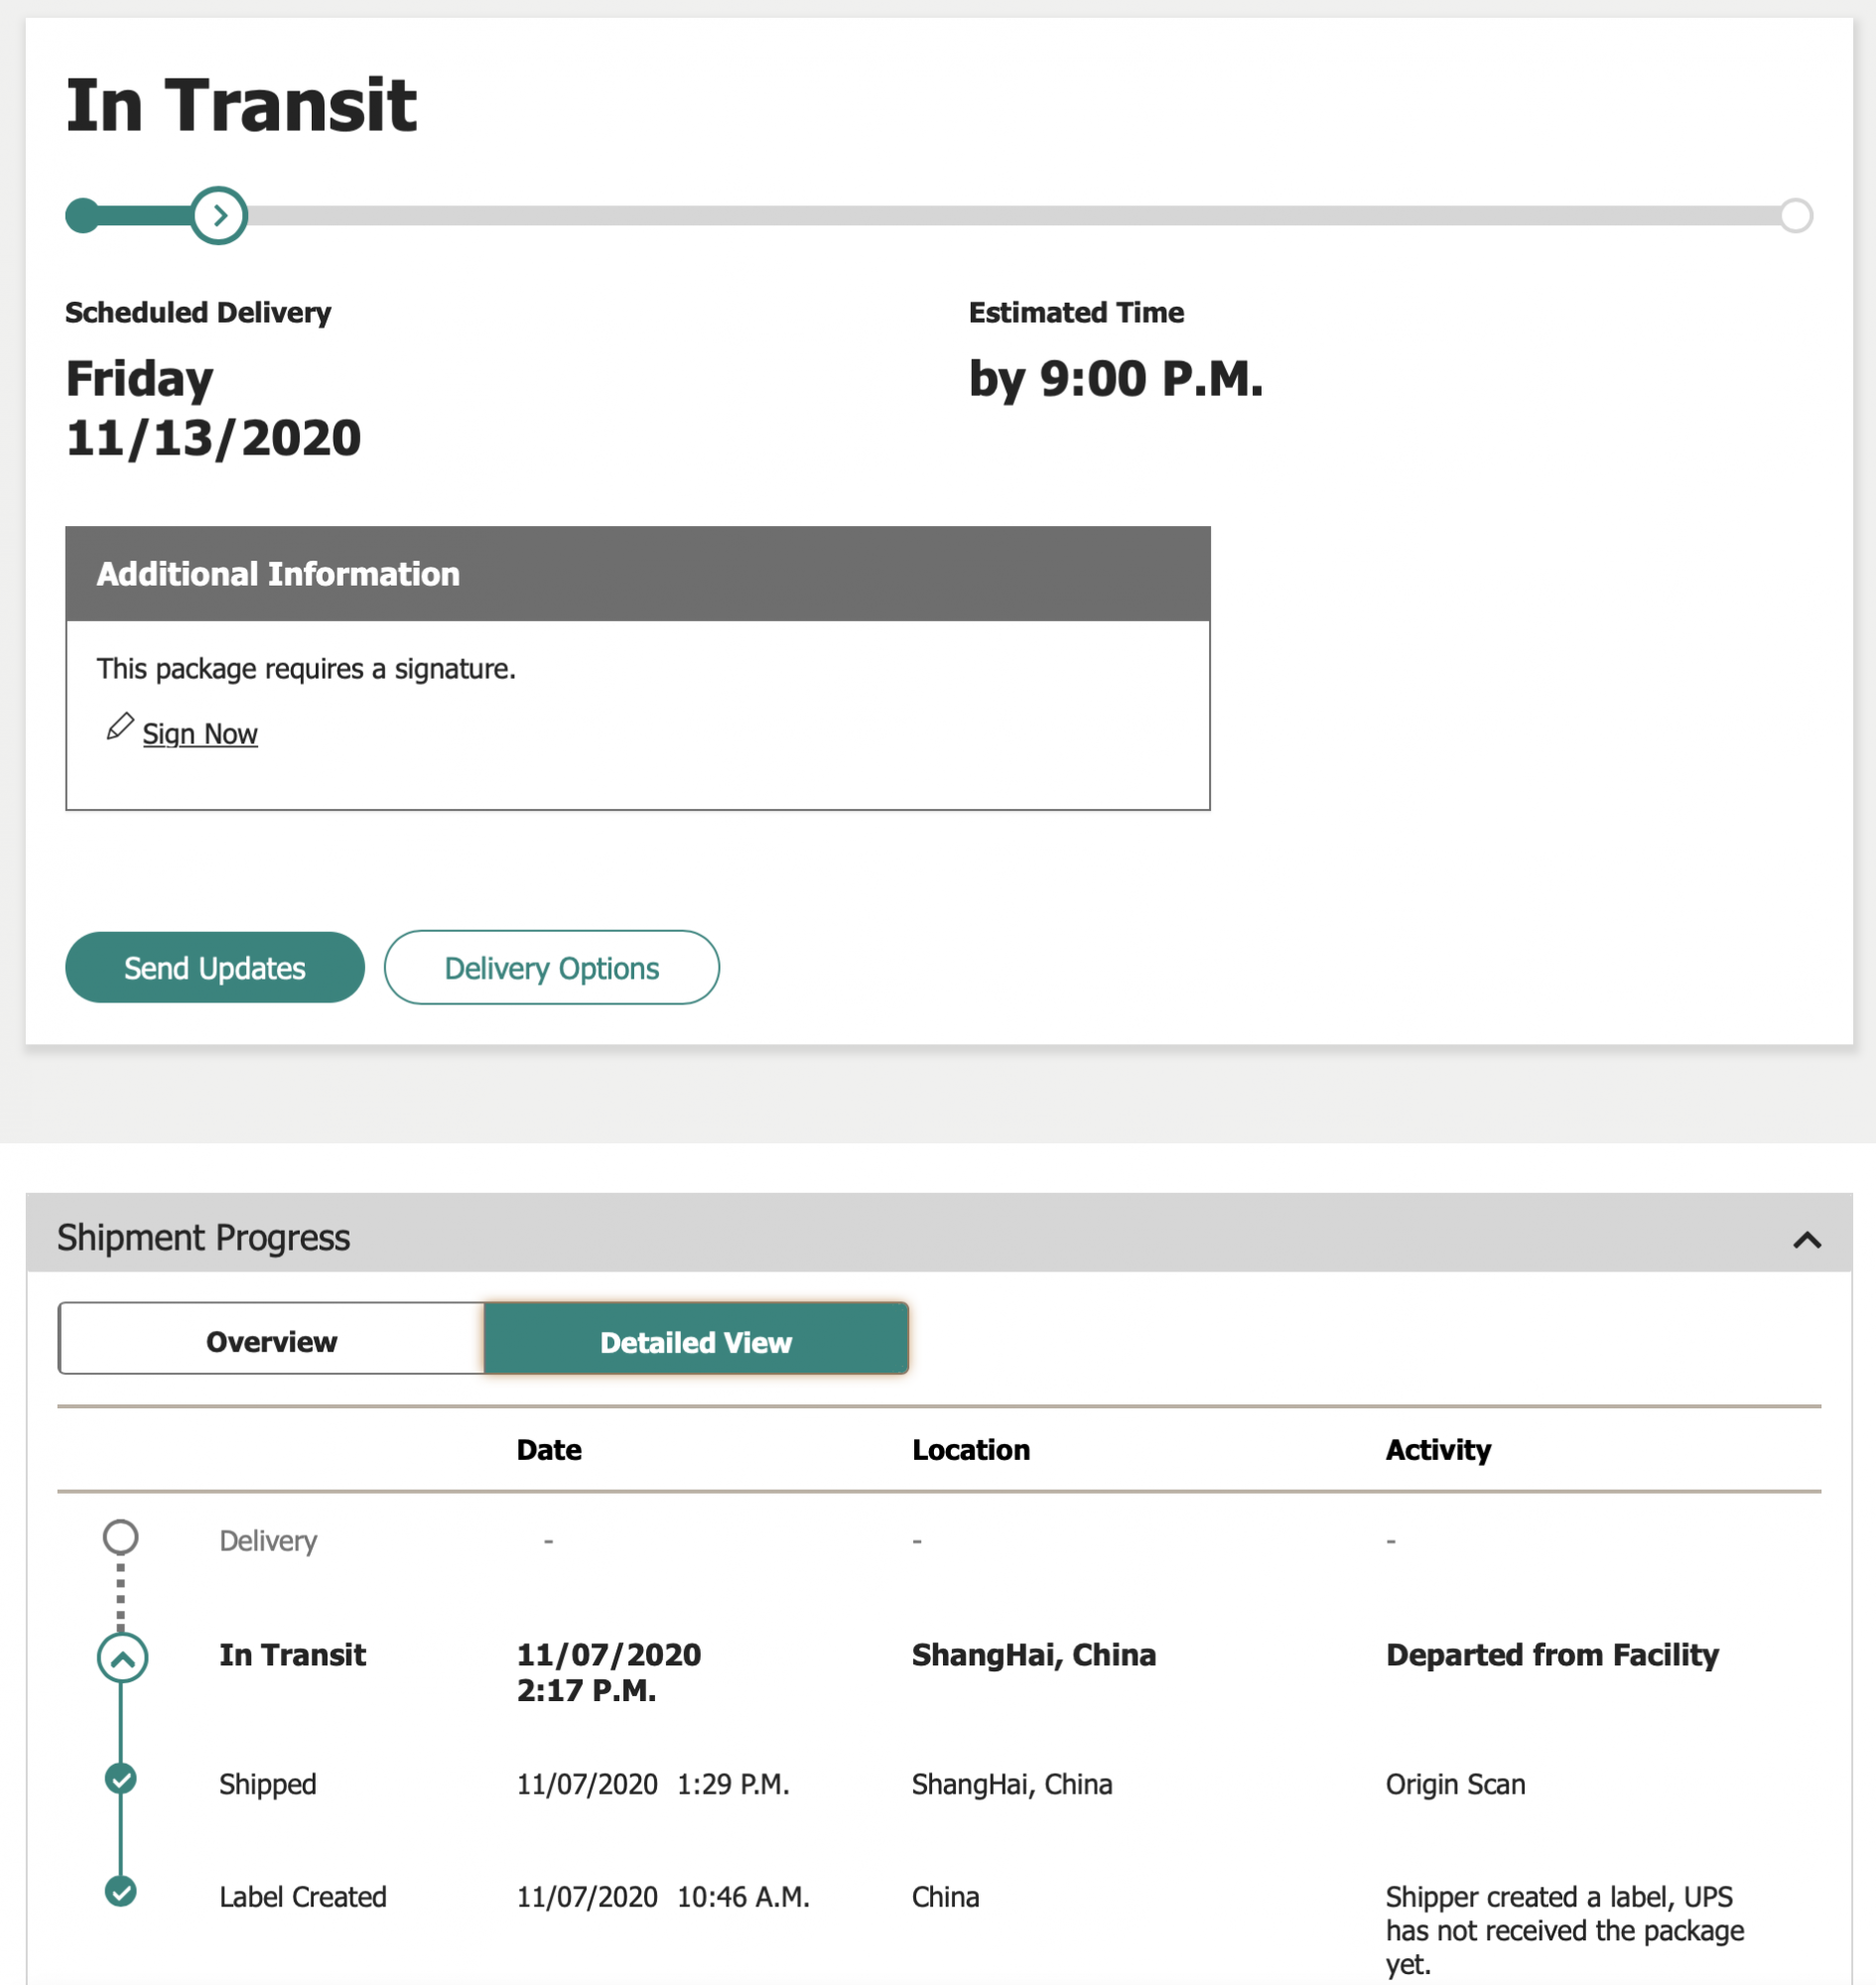
Task: Click the grey portion of delivery progress bar
Action: (x=1000, y=215)
